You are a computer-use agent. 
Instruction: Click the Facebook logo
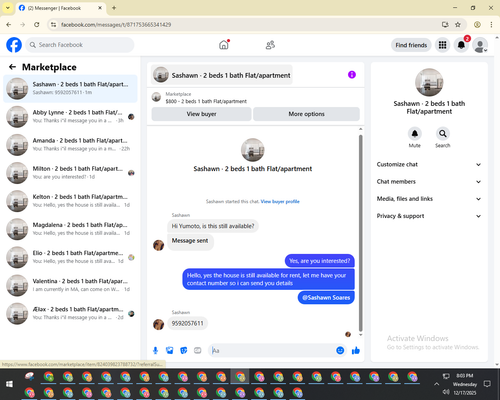click(14, 45)
